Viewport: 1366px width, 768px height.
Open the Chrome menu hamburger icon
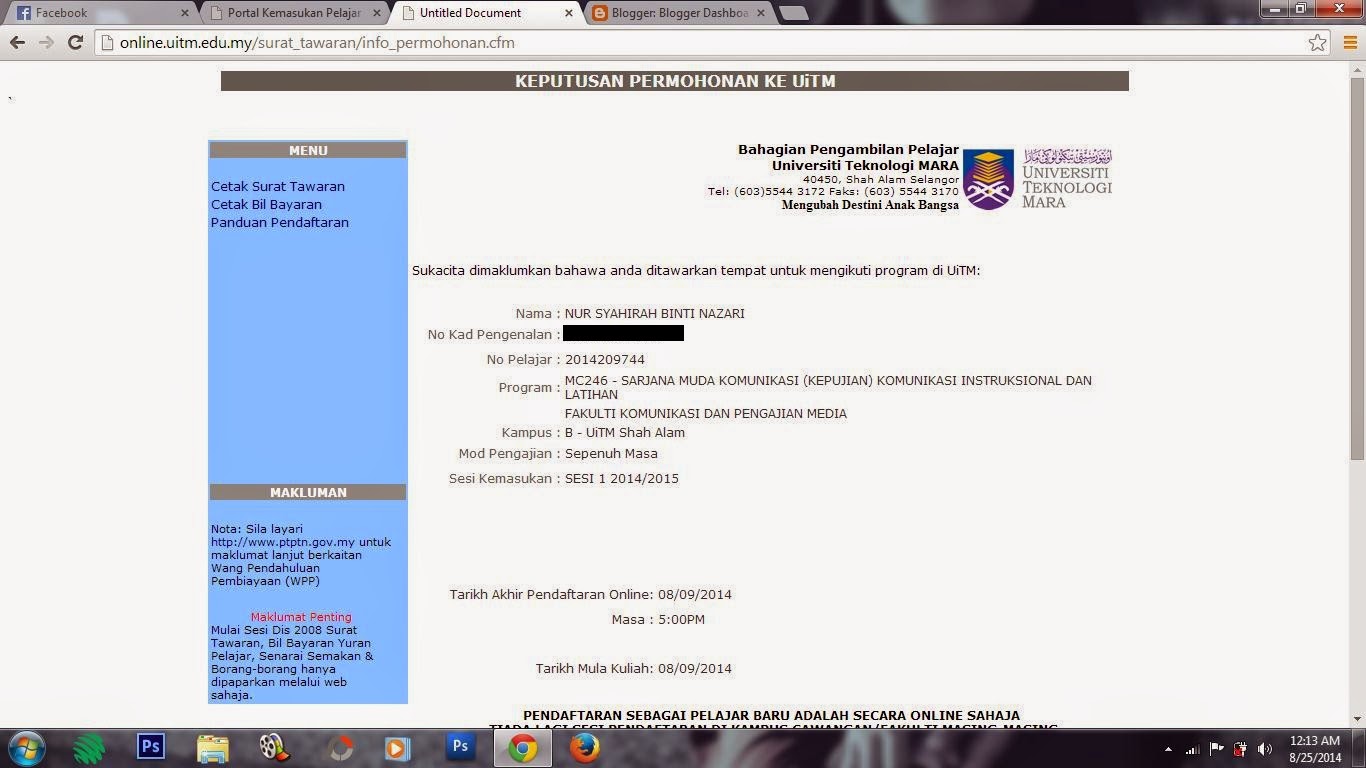1348,43
